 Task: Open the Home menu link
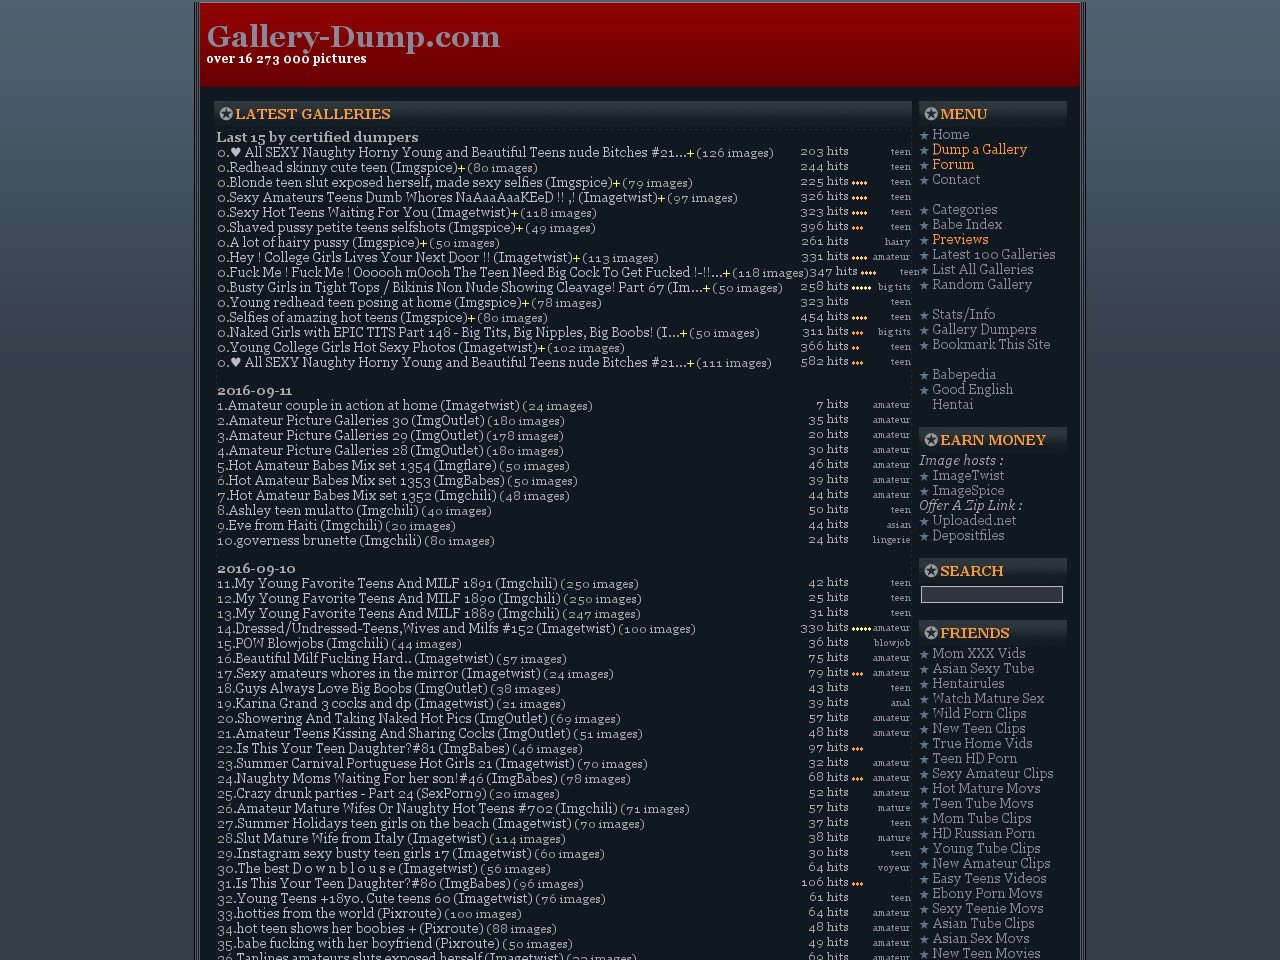950,135
